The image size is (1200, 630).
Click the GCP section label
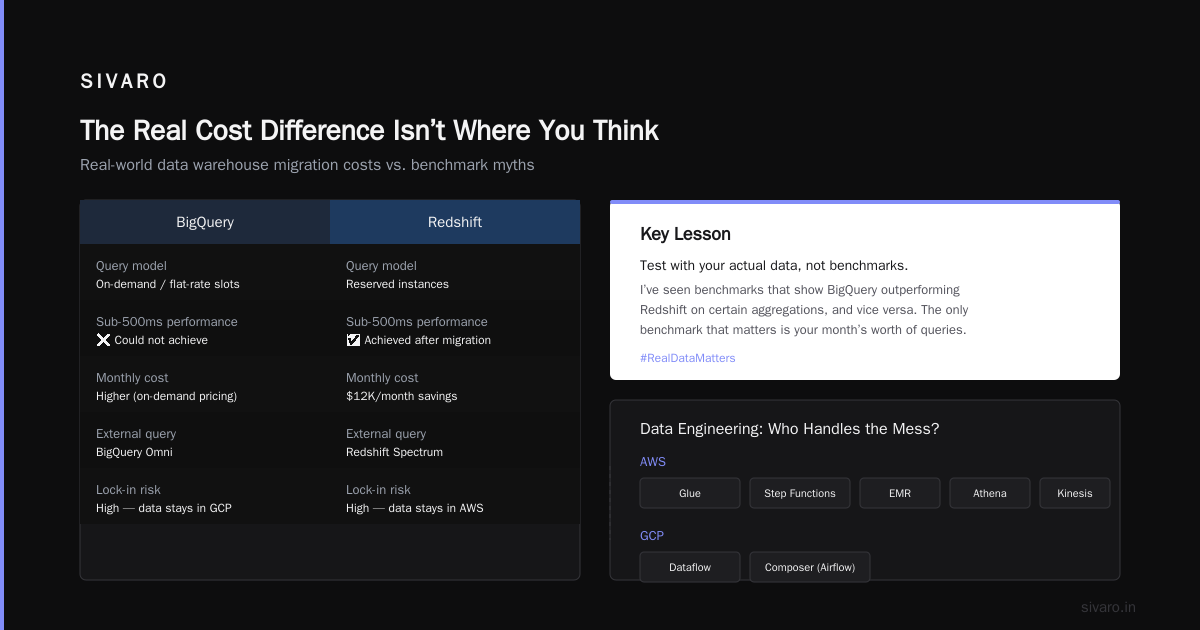652,536
